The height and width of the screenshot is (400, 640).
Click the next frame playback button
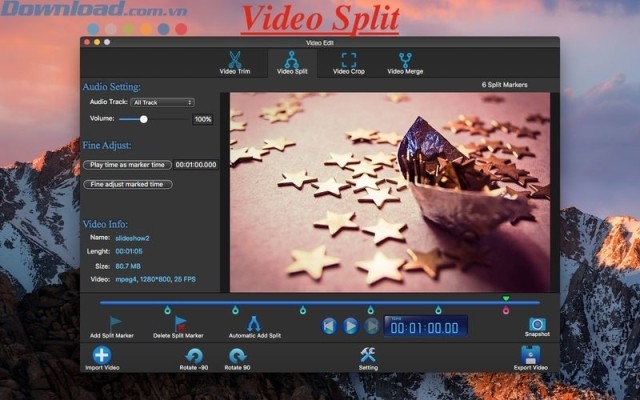point(372,326)
